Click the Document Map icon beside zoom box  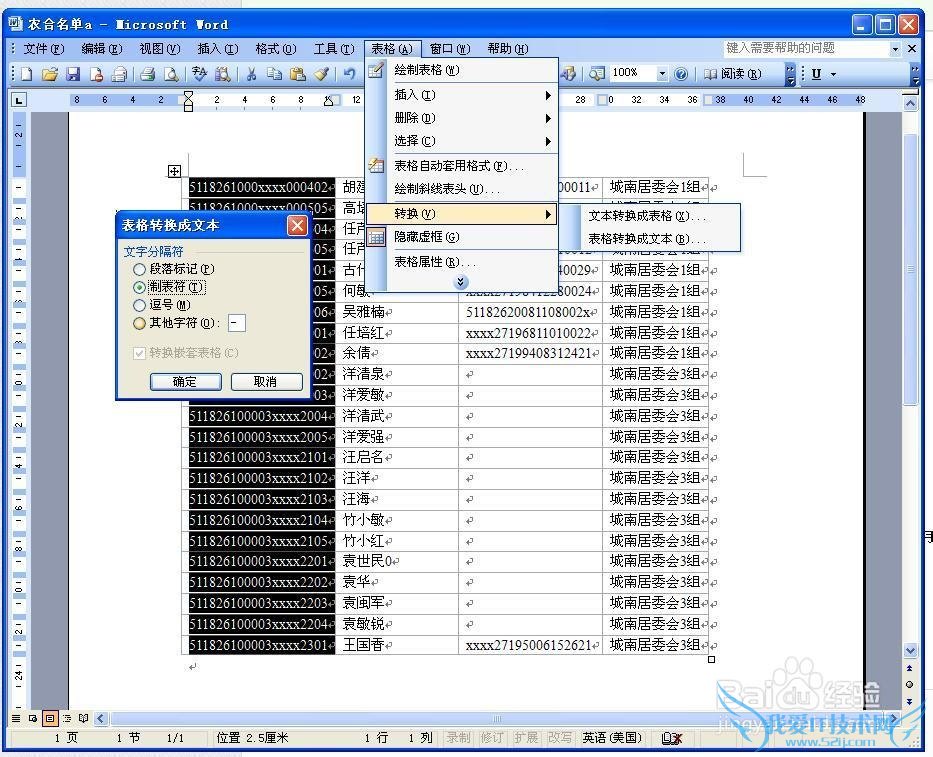(x=596, y=73)
